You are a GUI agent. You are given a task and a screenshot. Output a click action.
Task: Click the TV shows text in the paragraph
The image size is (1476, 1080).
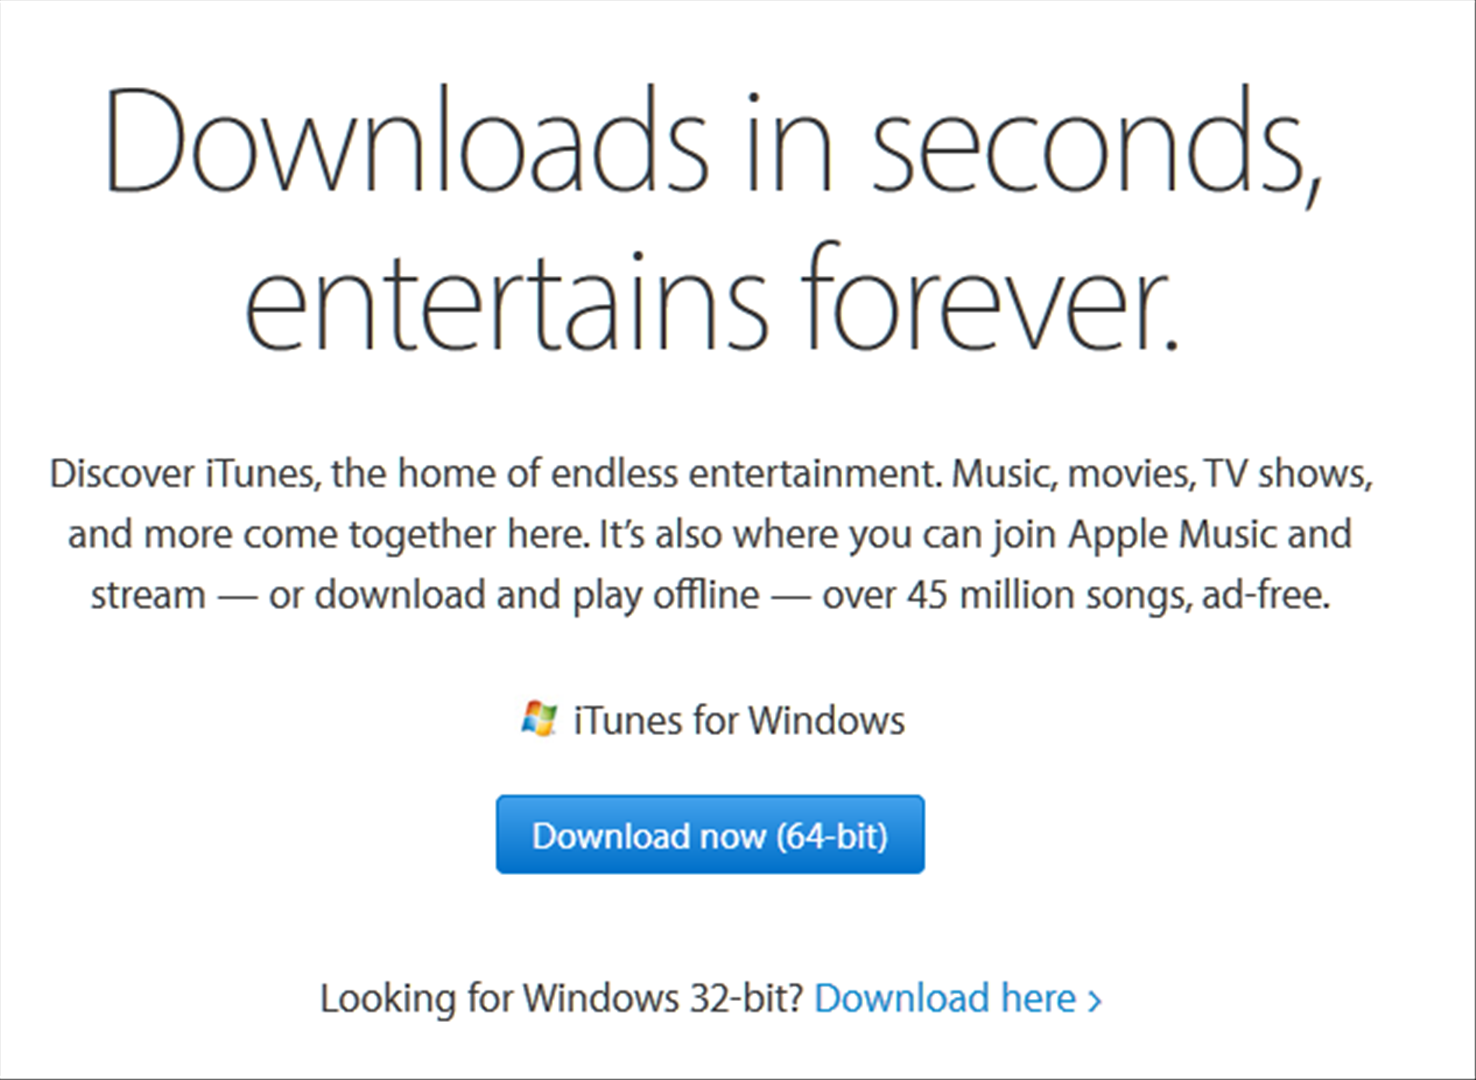[x=1287, y=473]
